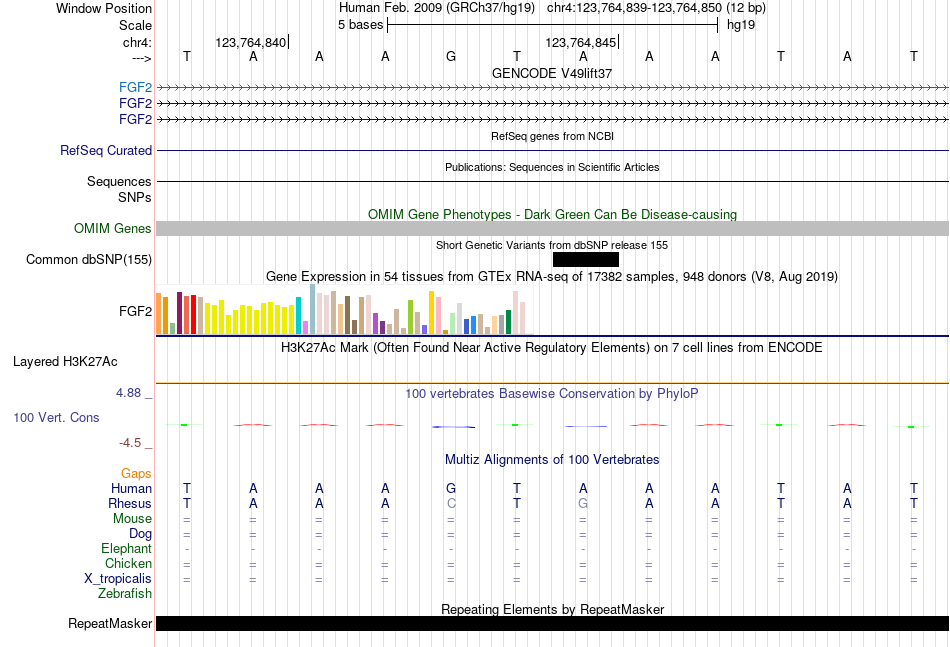
Task: Click the Human alignment row label
Action: point(131,488)
